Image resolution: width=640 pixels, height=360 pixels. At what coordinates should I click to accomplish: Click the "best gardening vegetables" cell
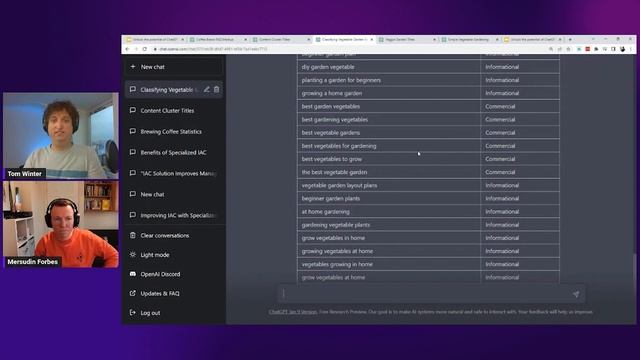(x=389, y=120)
